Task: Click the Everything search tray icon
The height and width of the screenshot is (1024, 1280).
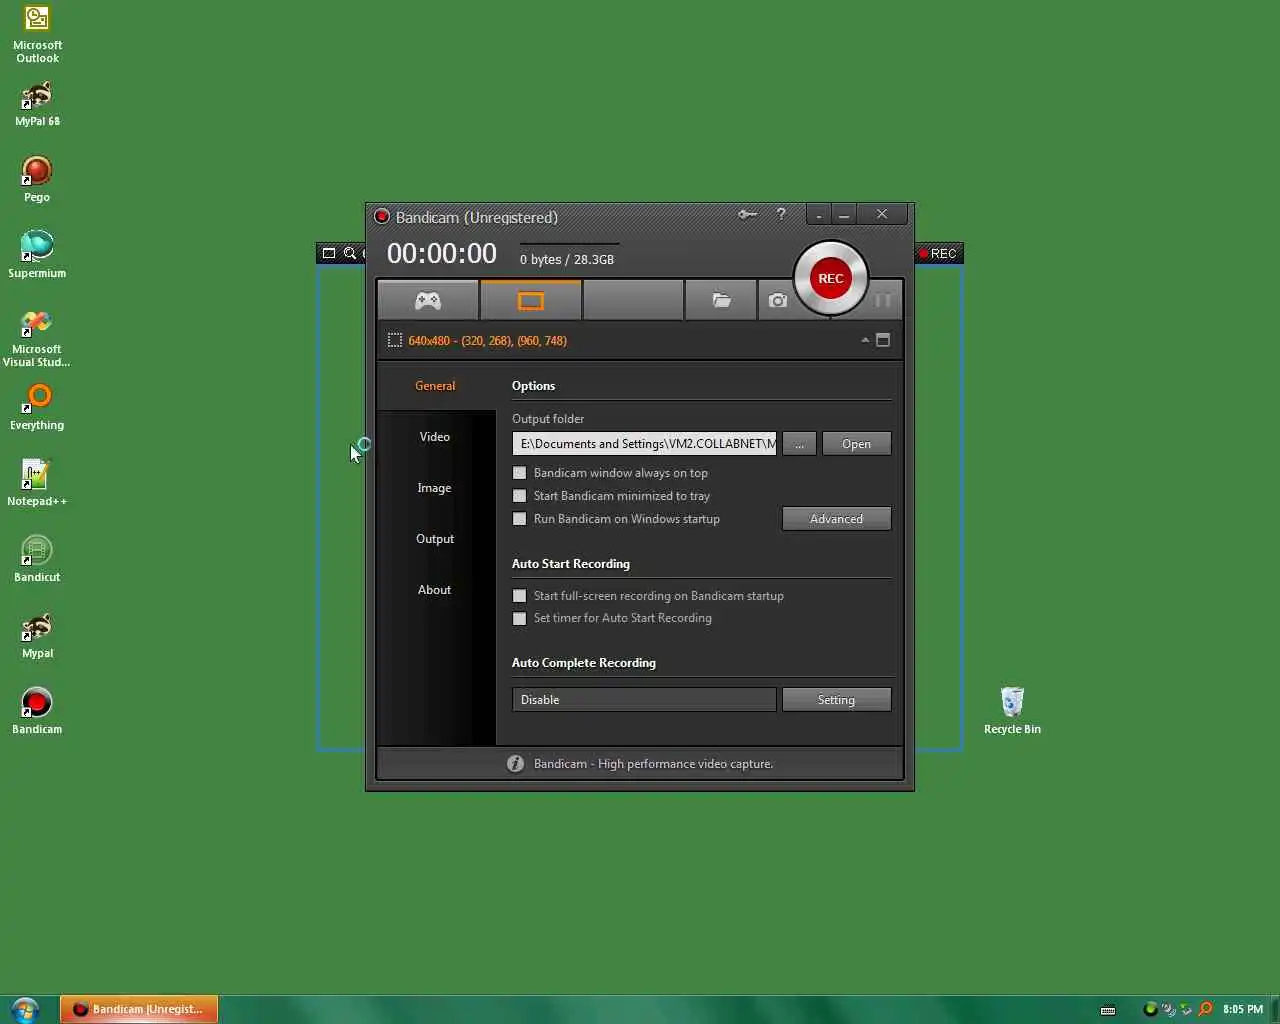Action: 1205,1009
